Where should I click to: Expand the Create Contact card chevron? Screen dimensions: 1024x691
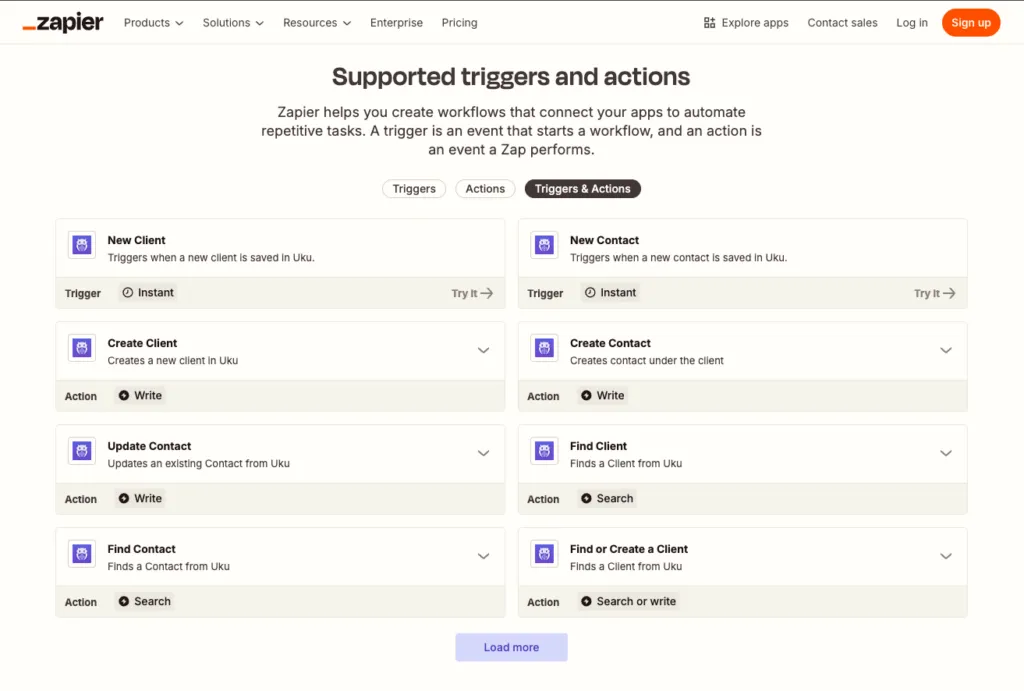click(946, 351)
